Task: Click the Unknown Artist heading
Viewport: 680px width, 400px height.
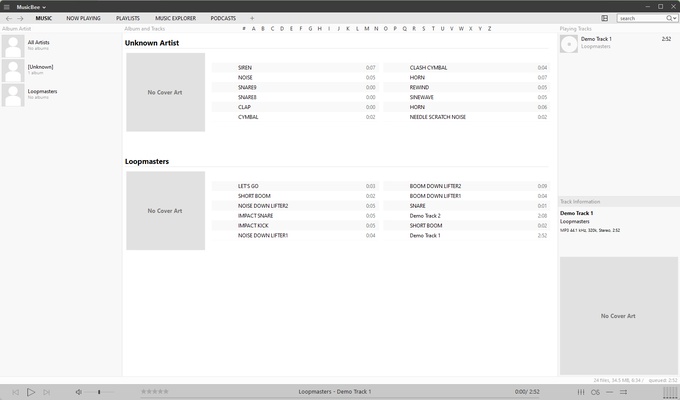Action: click(x=152, y=43)
